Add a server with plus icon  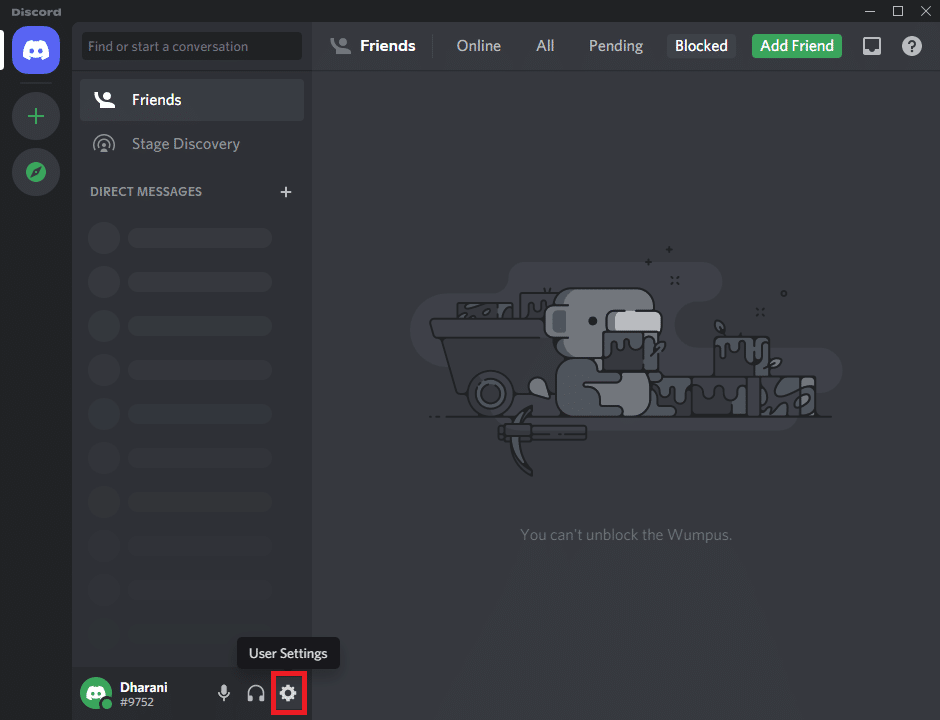36,116
